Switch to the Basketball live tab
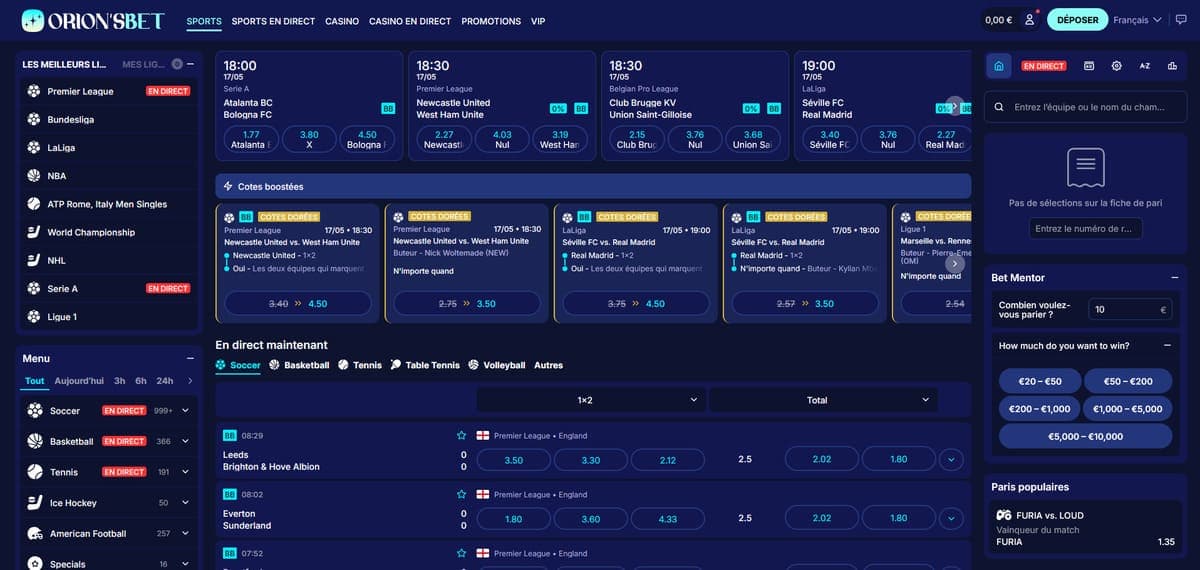 click(299, 365)
